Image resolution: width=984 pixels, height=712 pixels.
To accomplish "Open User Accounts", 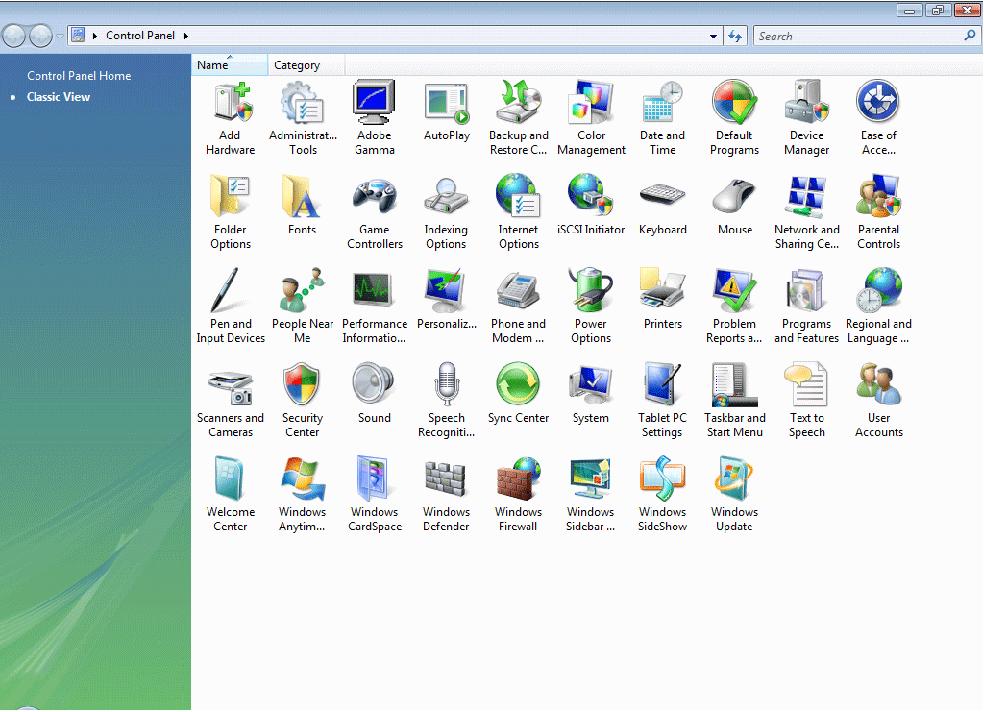I will pos(879,400).
